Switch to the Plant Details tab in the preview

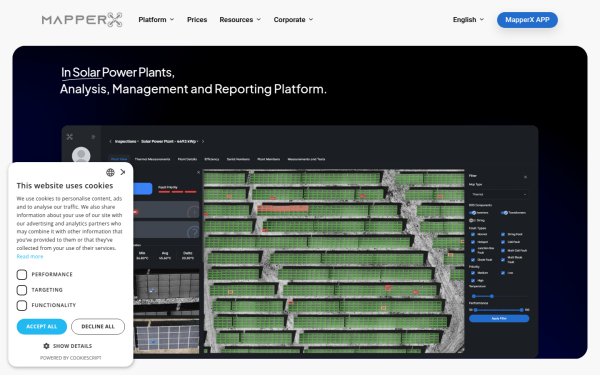click(187, 159)
